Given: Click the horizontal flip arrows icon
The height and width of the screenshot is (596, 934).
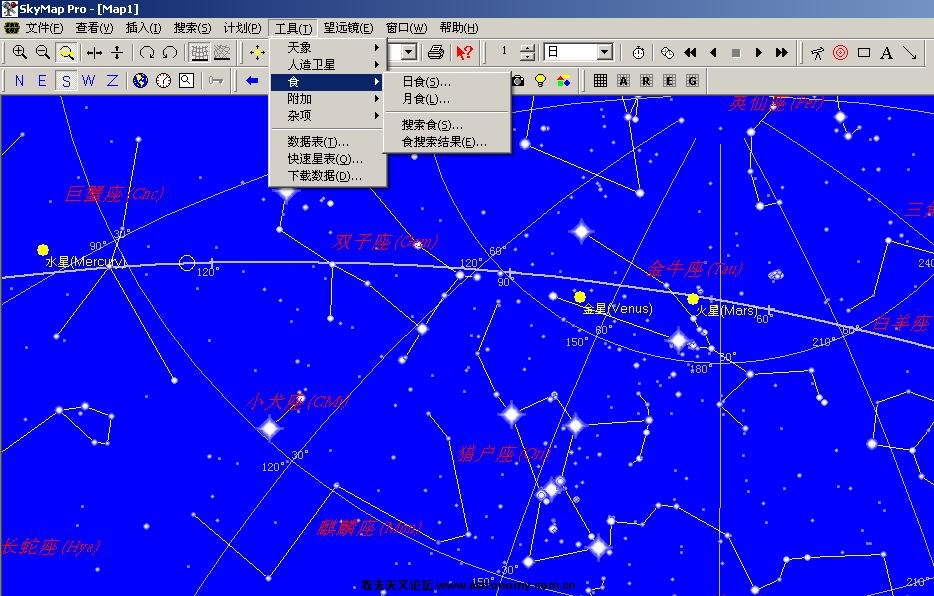Looking at the screenshot, I should (x=94, y=52).
